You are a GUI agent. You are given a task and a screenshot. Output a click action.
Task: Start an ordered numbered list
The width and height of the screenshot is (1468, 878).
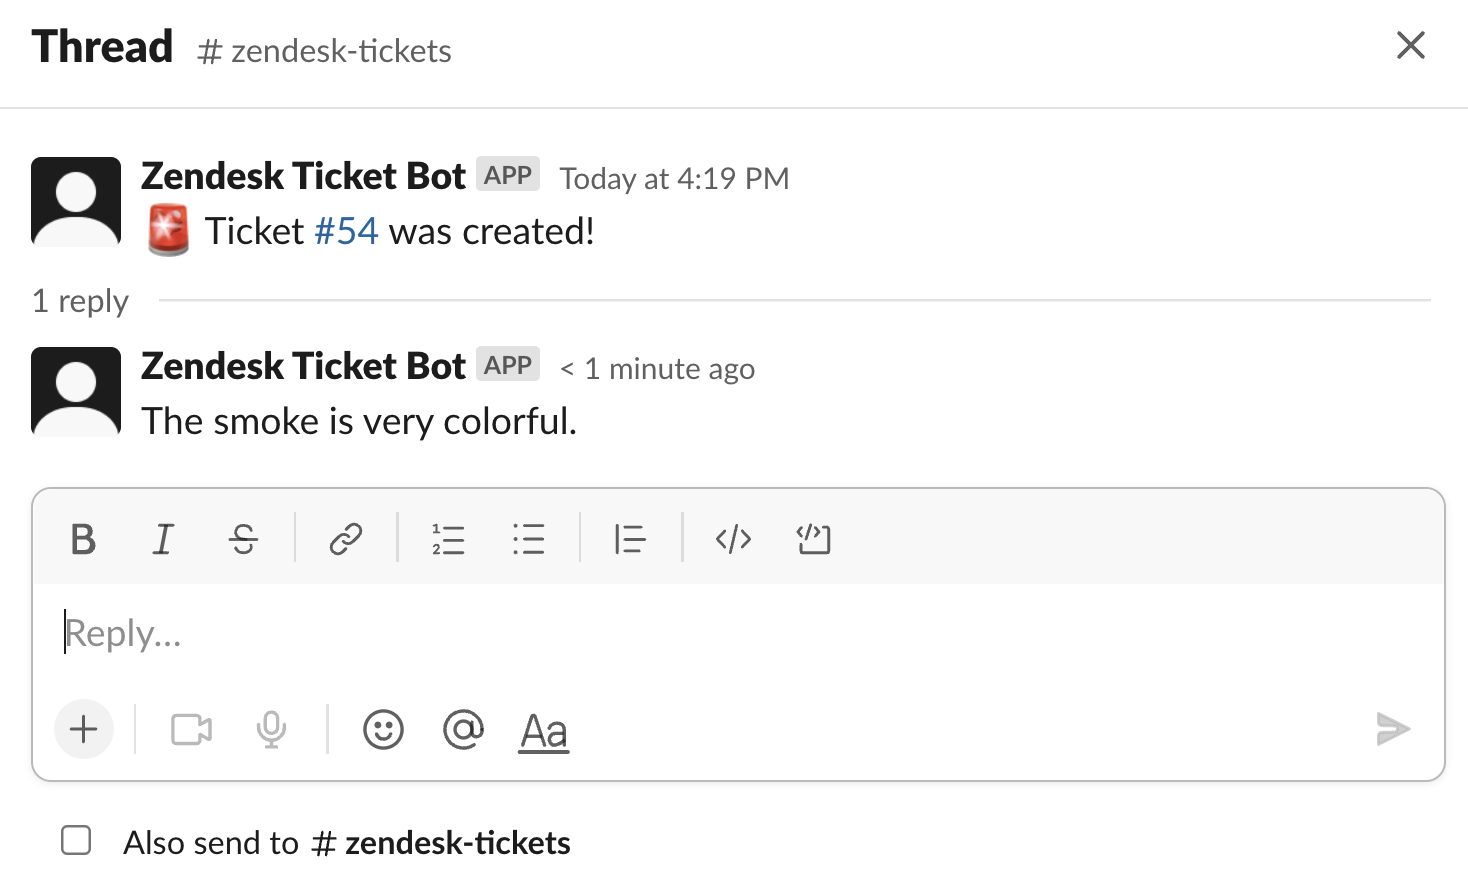[x=448, y=539]
